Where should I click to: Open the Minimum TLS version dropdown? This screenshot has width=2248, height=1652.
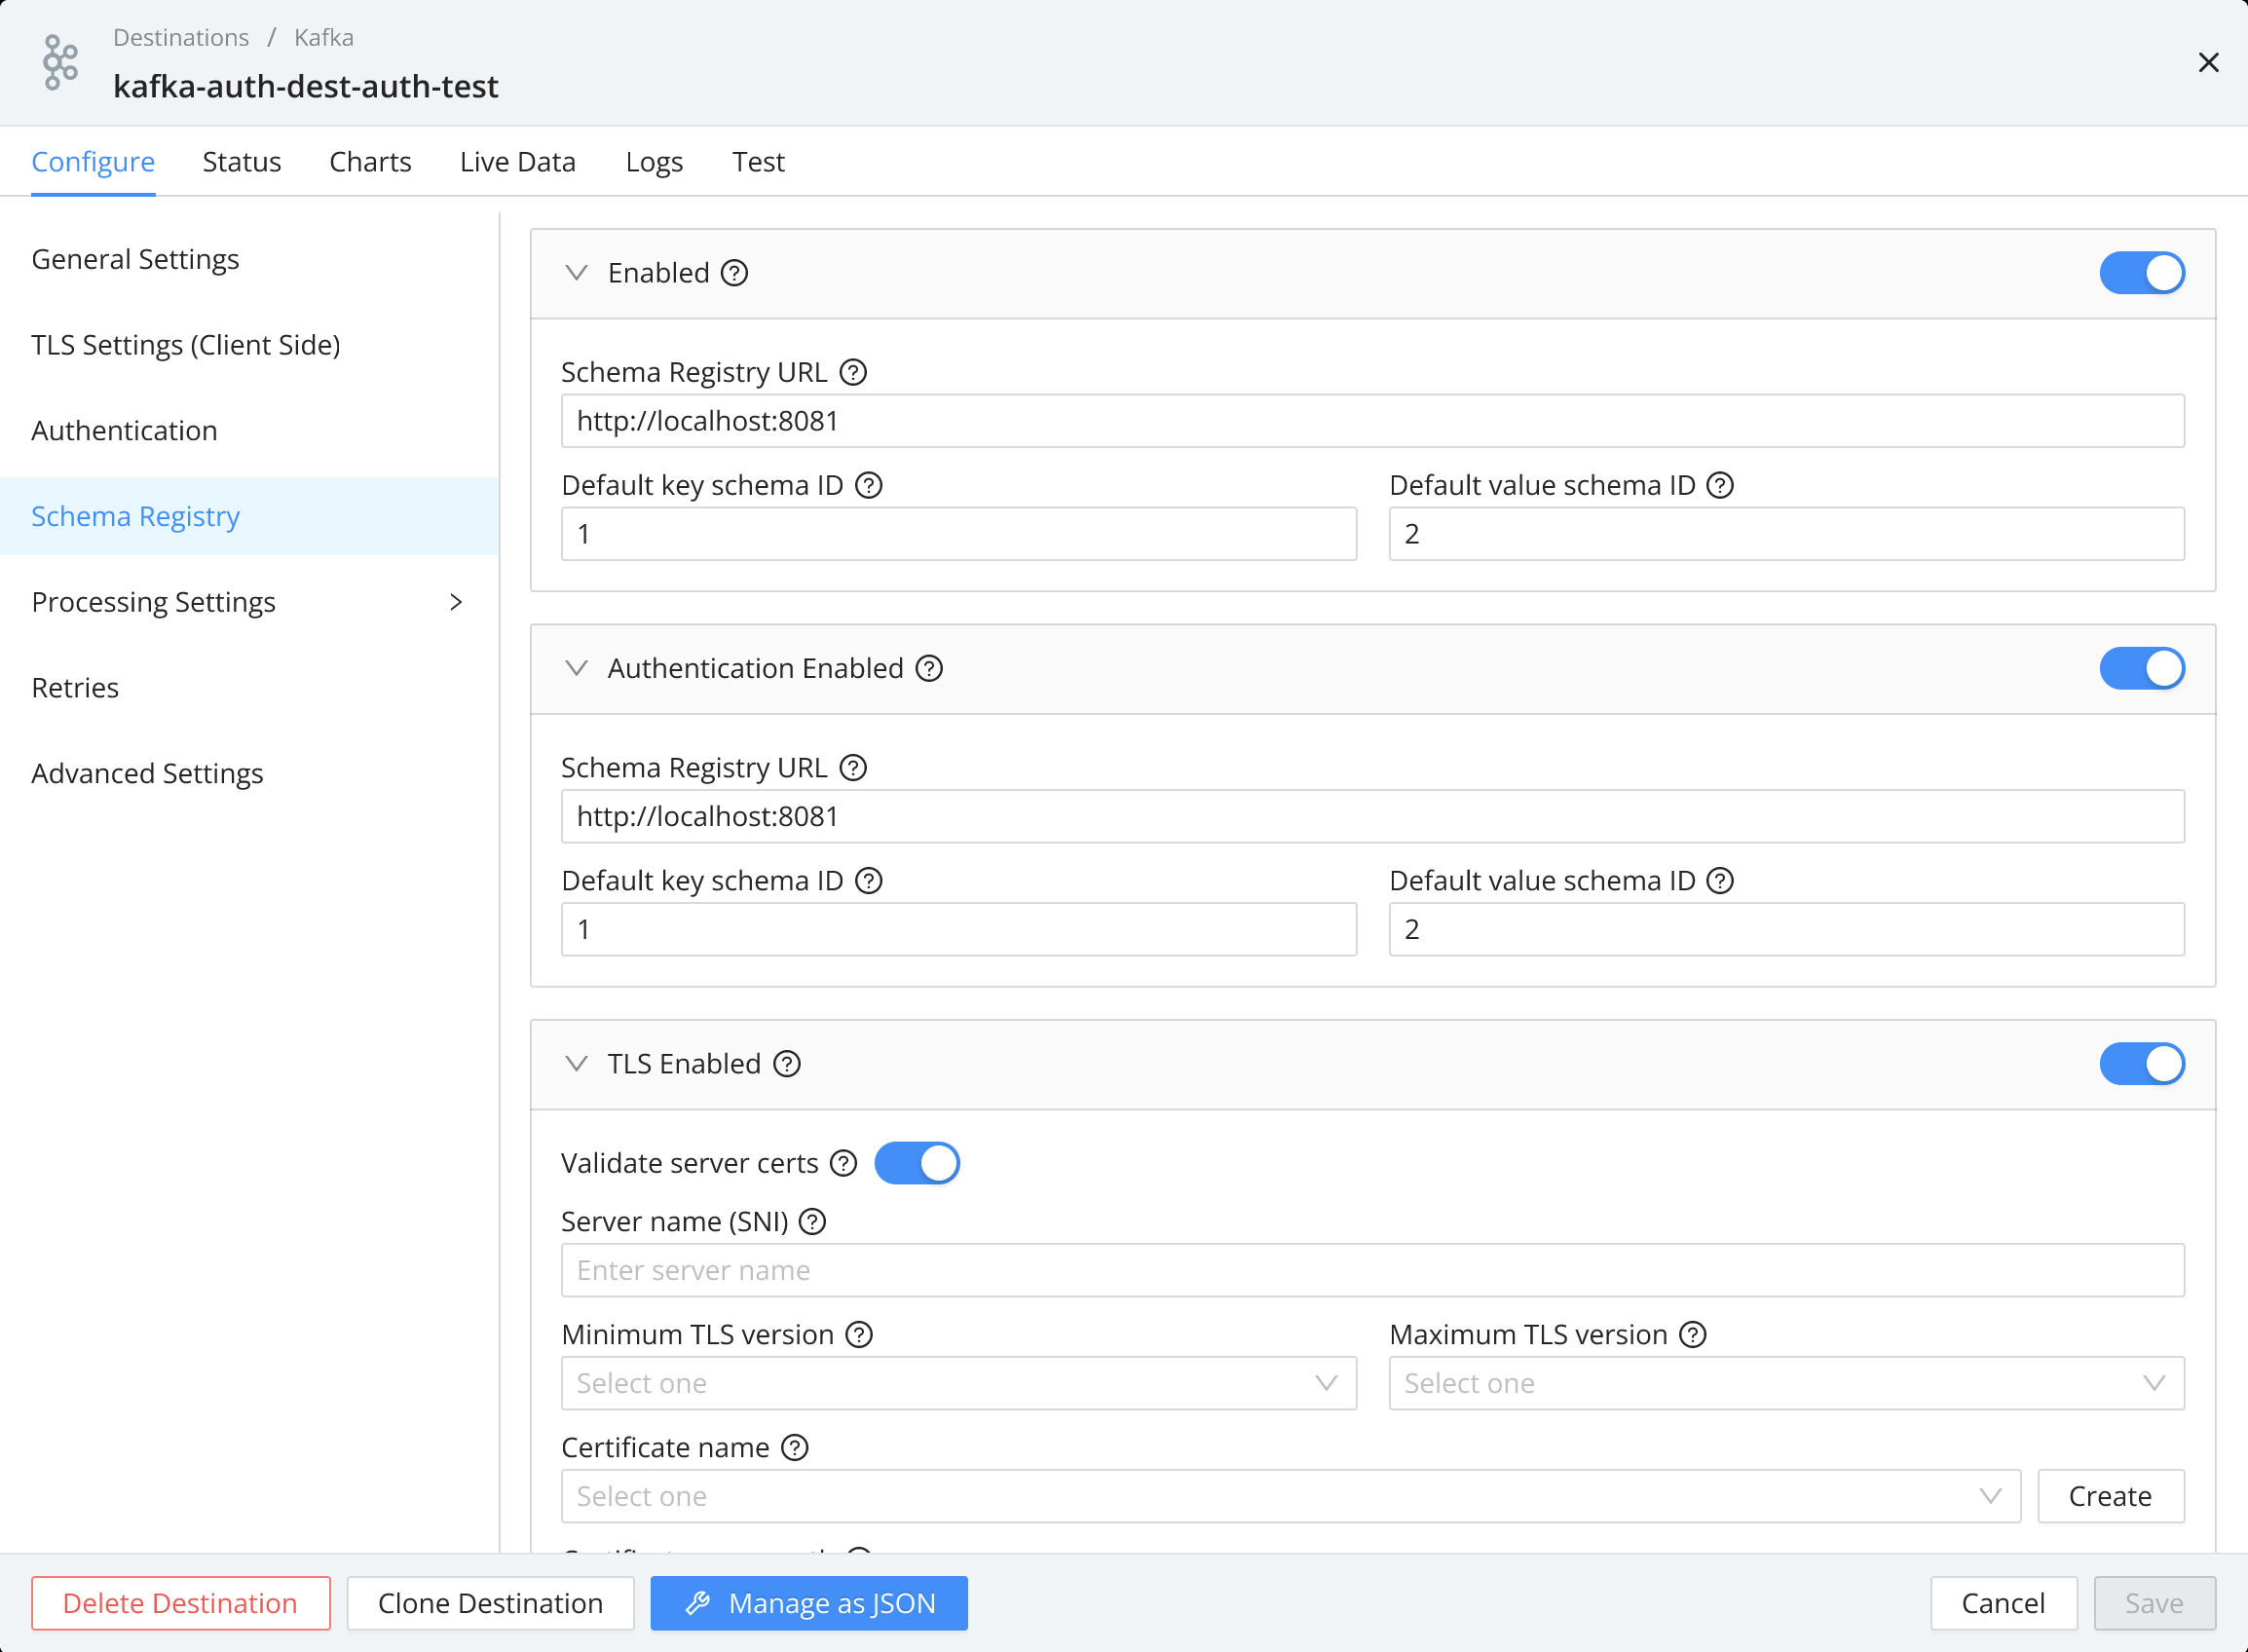pos(958,1383)
